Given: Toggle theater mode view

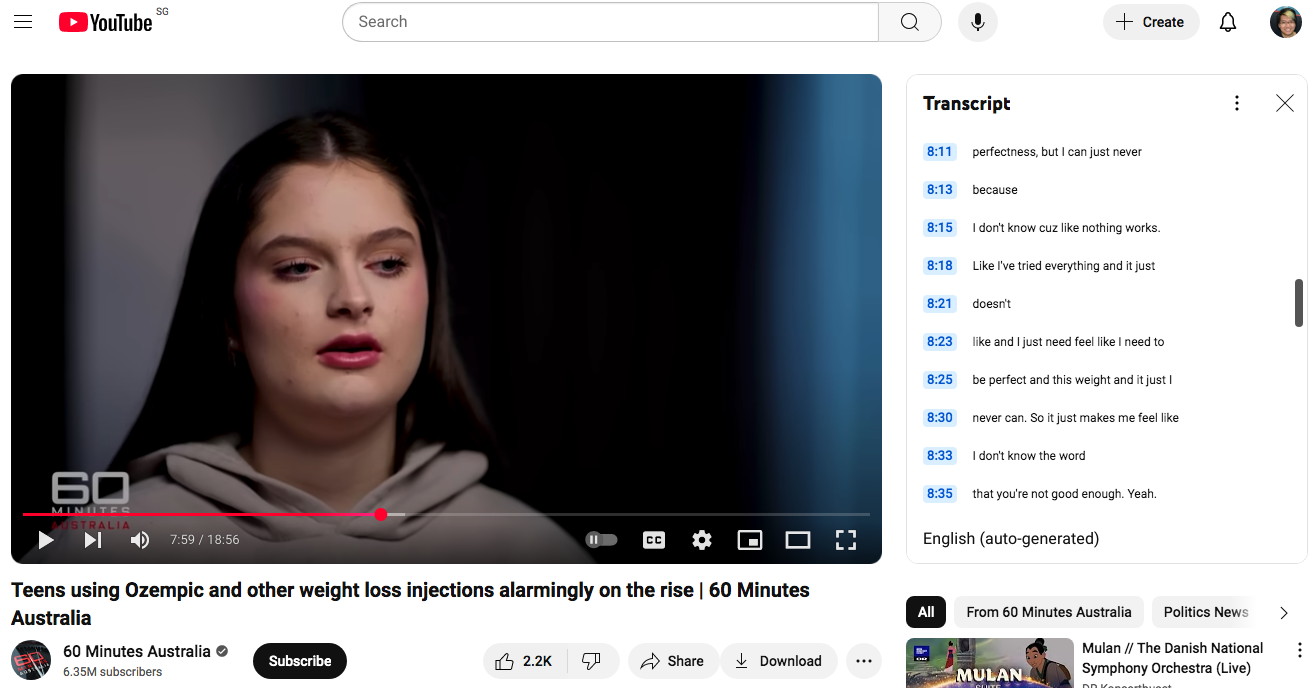Looking at the screenshot, I should tap(798, 540).
